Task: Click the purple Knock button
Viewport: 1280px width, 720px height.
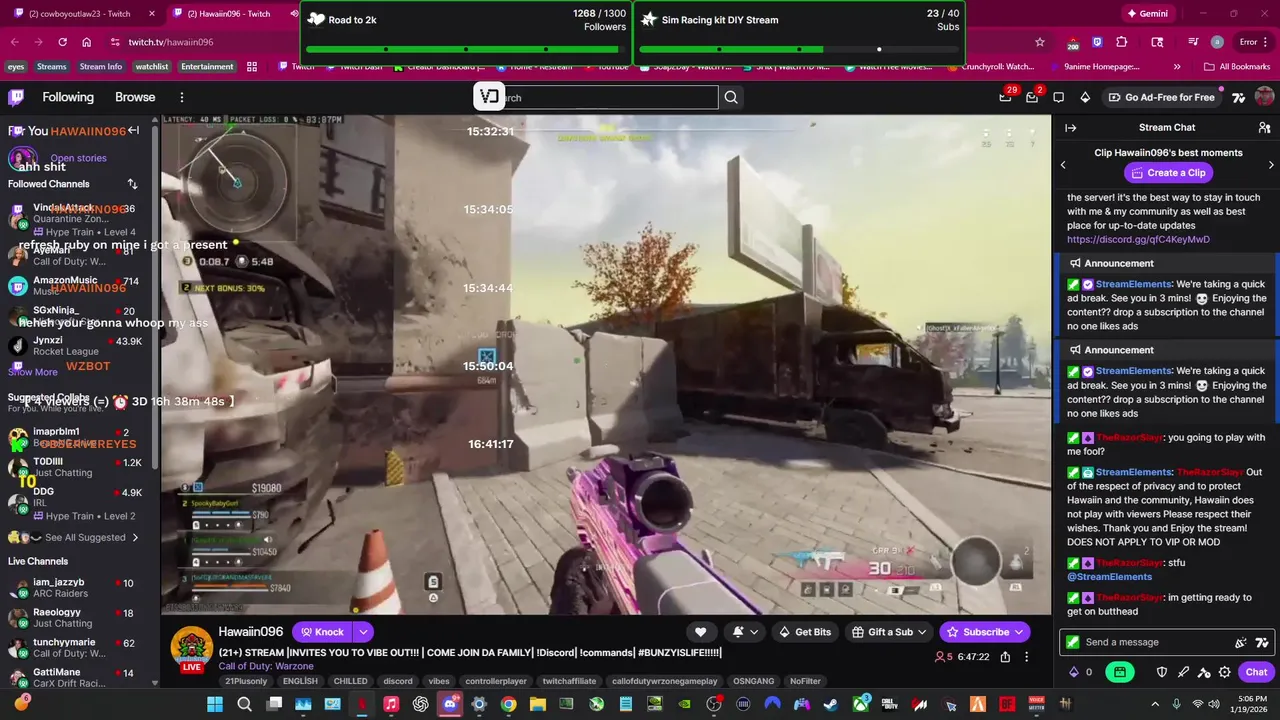Action: click(322, 632)
